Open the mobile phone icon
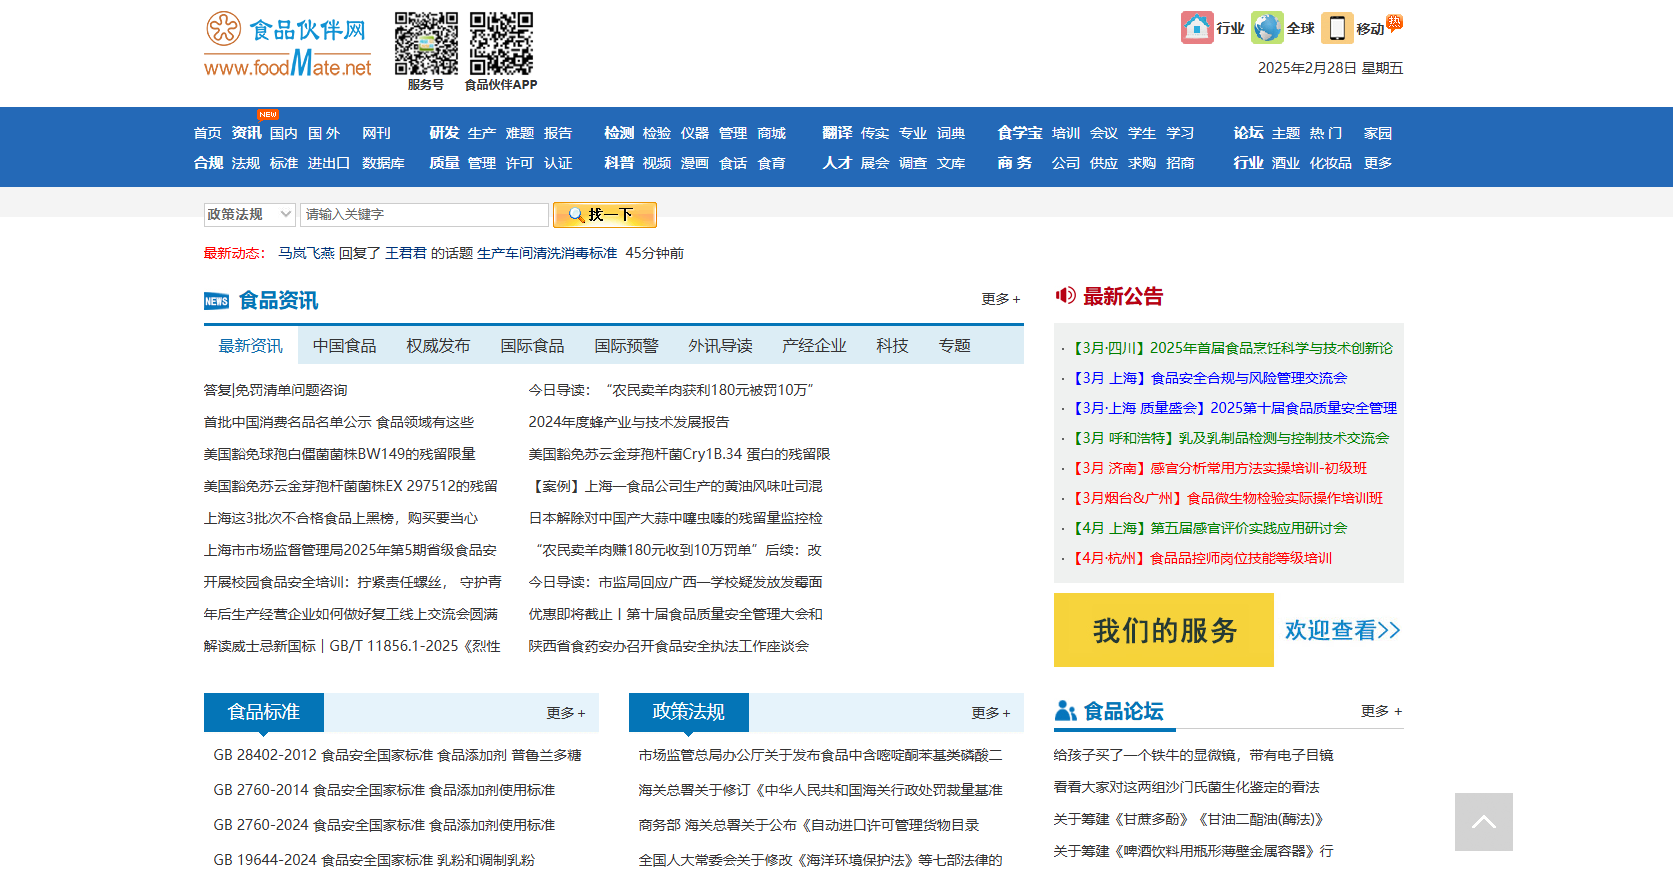 click(1337, 28)
